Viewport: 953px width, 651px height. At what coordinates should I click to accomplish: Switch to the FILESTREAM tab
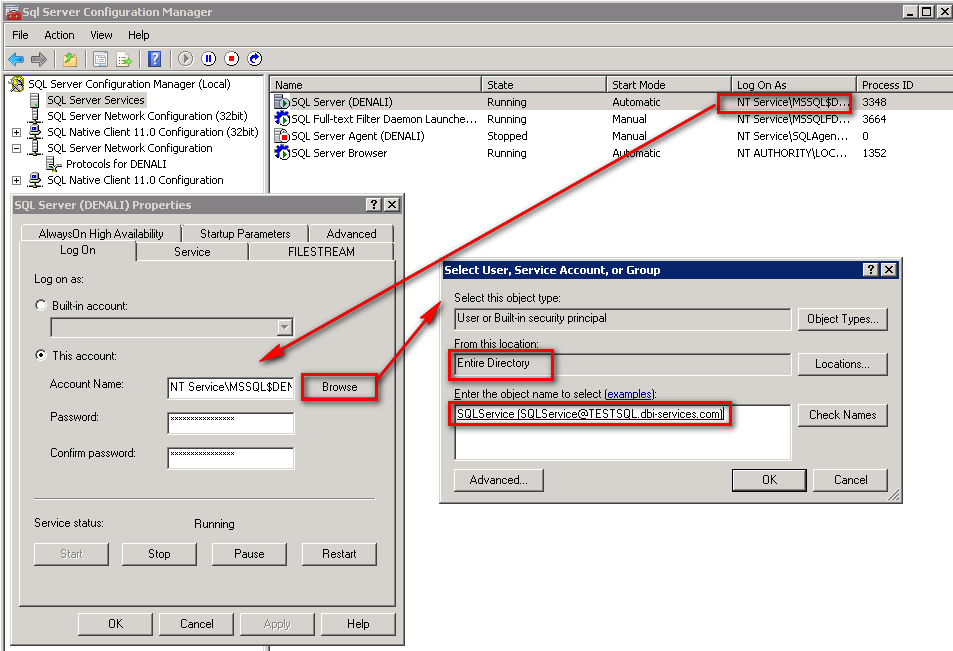(x=321, y=252)
